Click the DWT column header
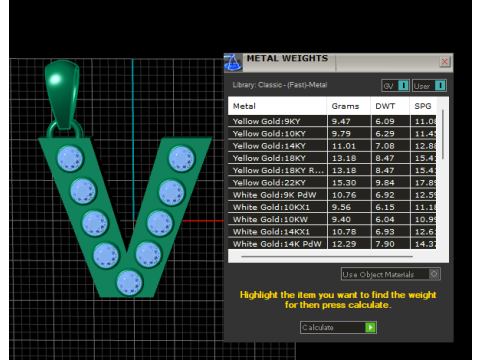480x360 pixels. (390, 106)
